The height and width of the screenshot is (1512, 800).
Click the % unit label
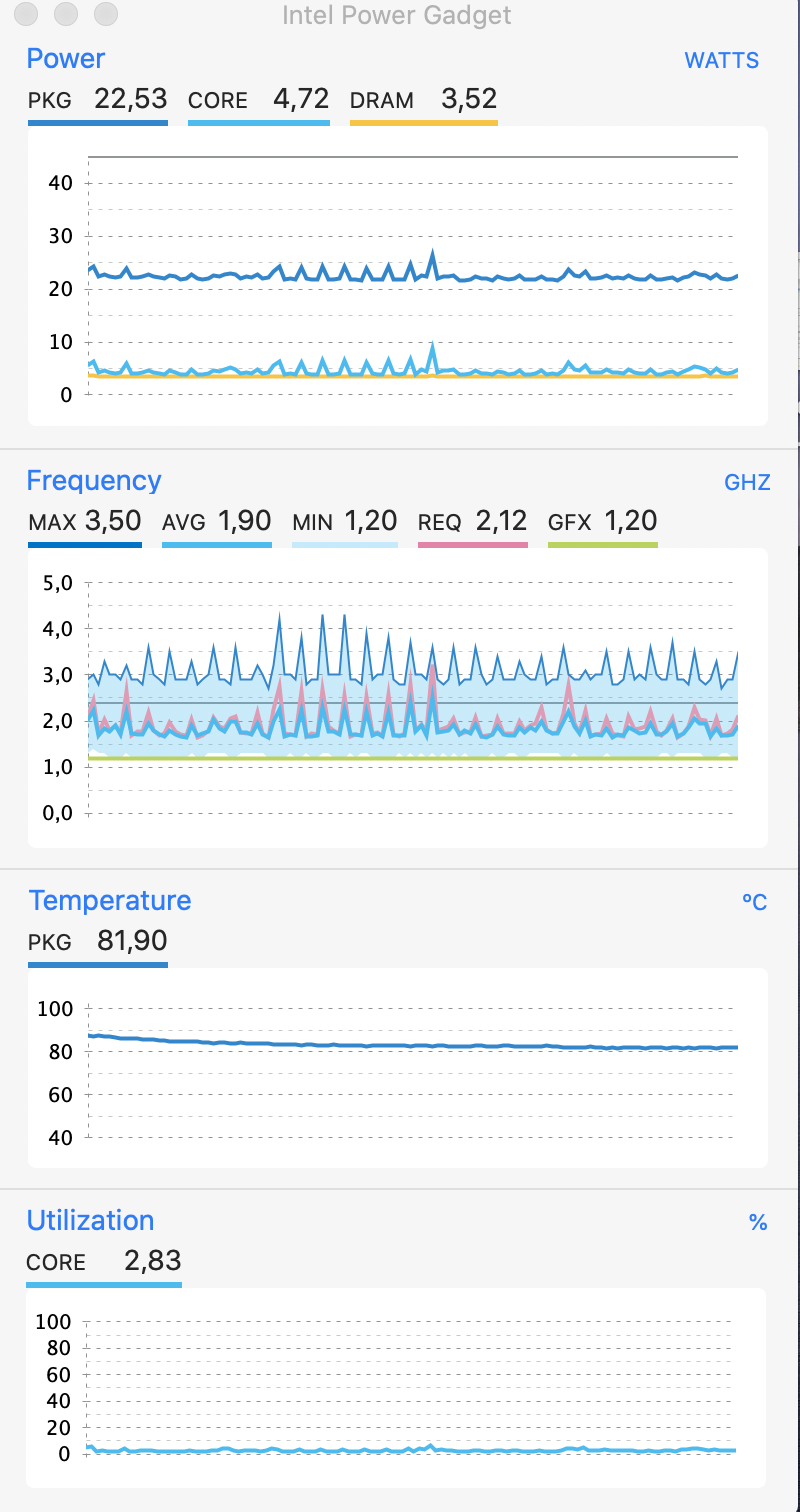pos(758,1222)
